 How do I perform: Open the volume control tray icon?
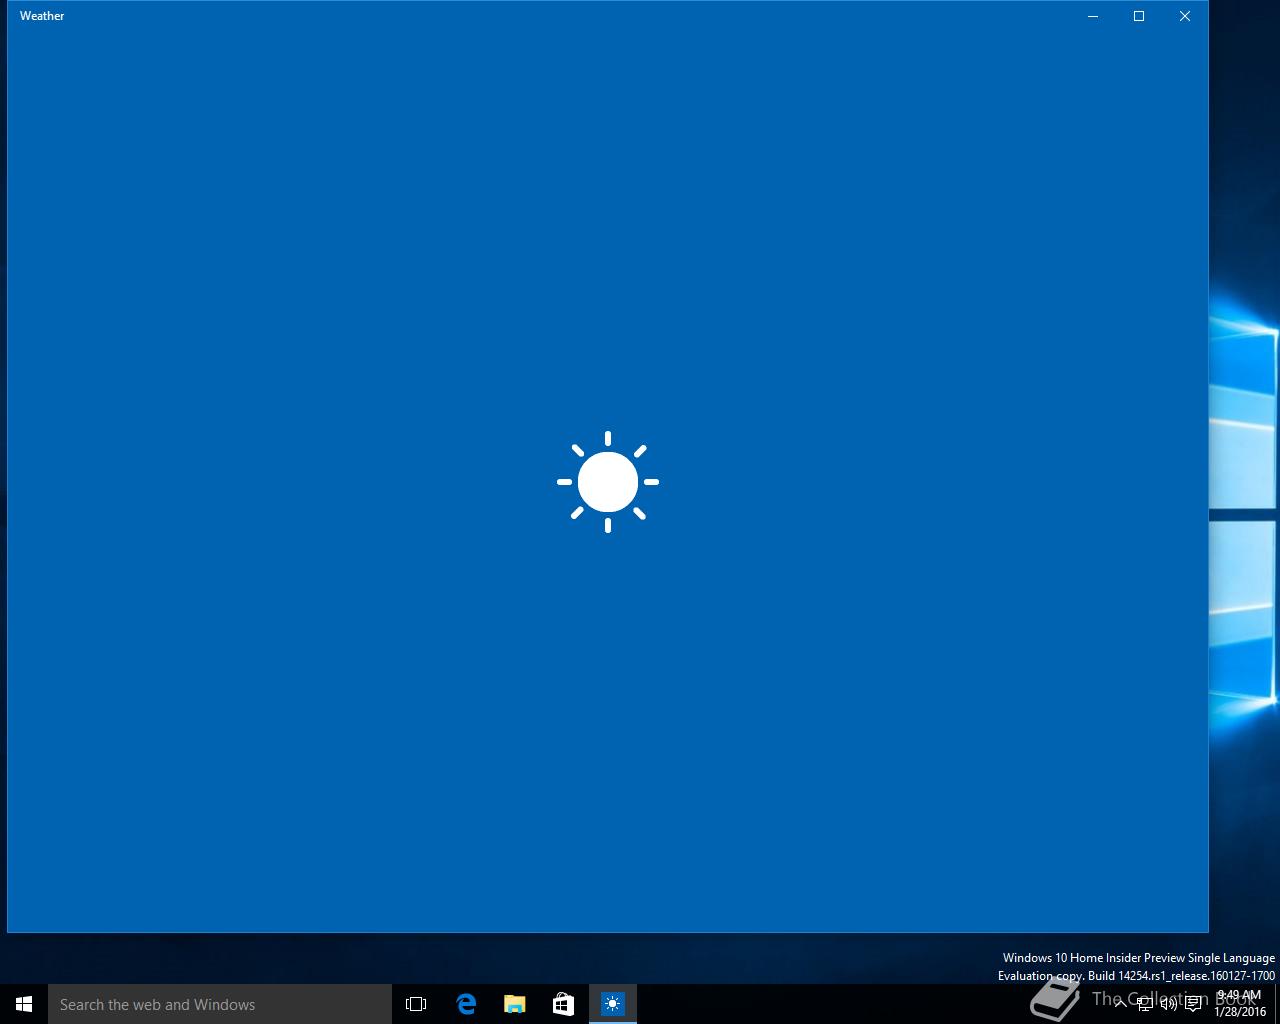1168,1004
